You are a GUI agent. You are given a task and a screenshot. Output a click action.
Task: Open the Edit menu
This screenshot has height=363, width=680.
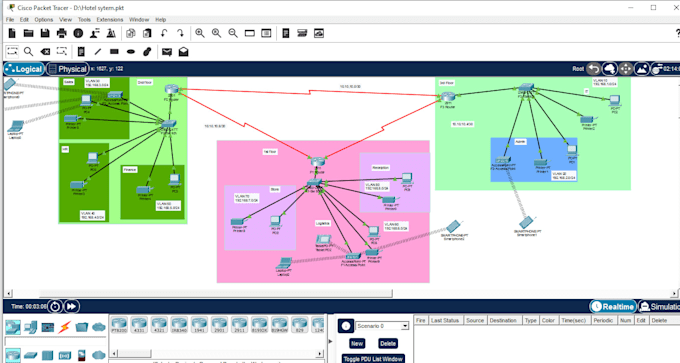[24, 20]
